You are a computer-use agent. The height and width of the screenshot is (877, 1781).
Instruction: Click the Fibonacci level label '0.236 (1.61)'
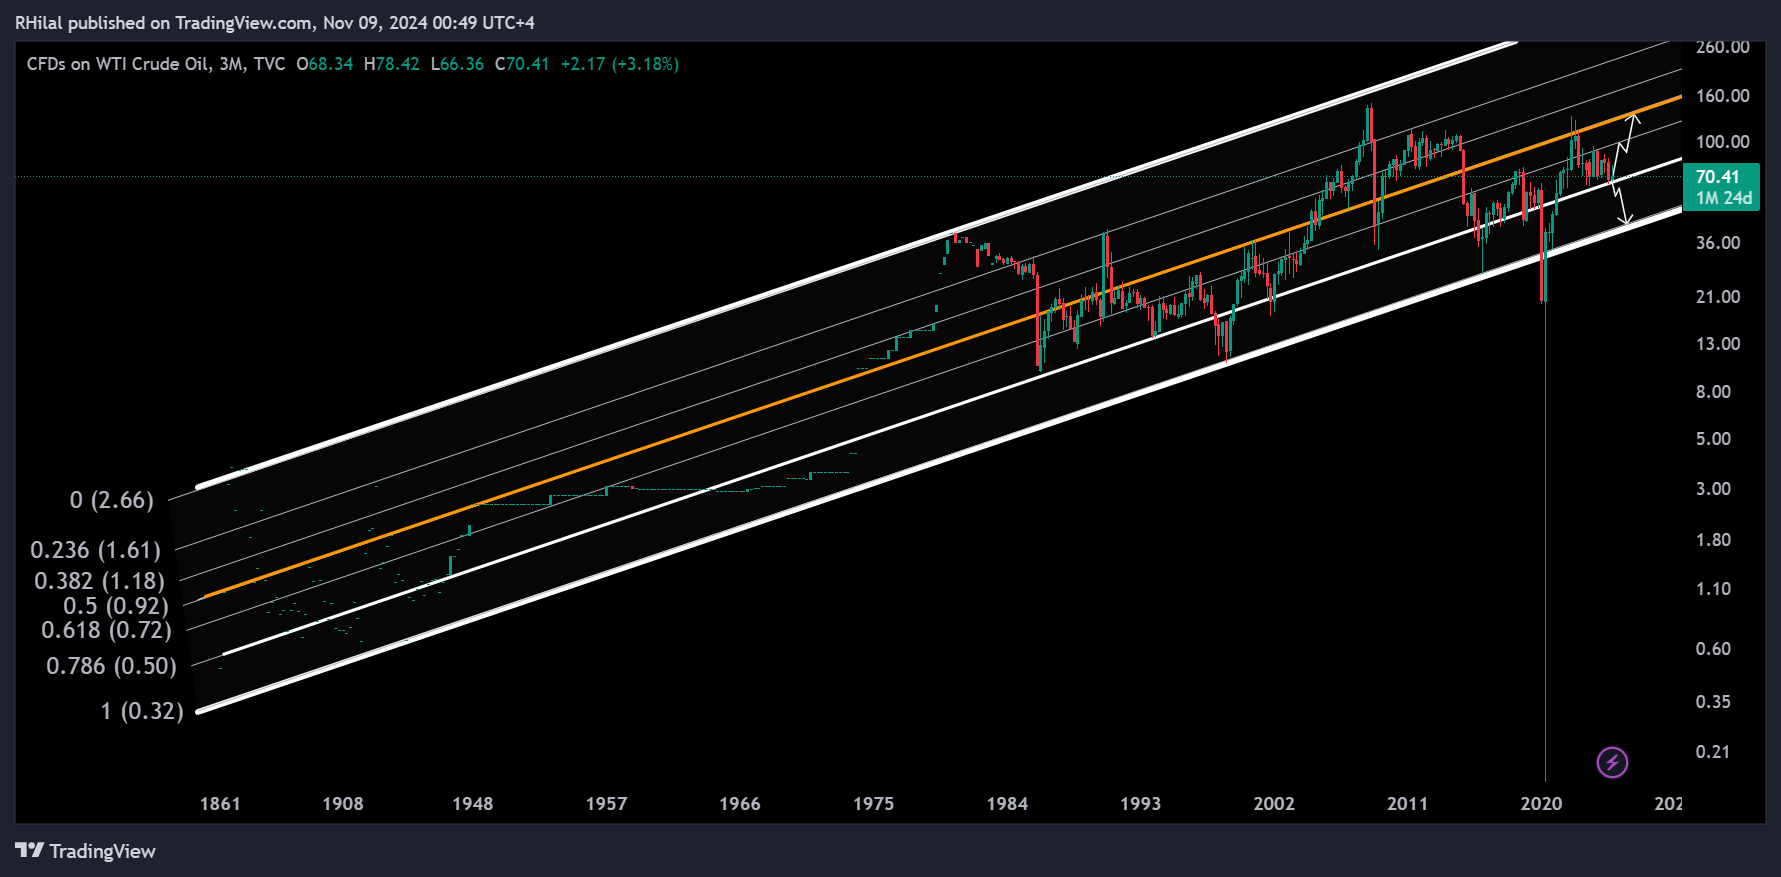click(96, 550)
